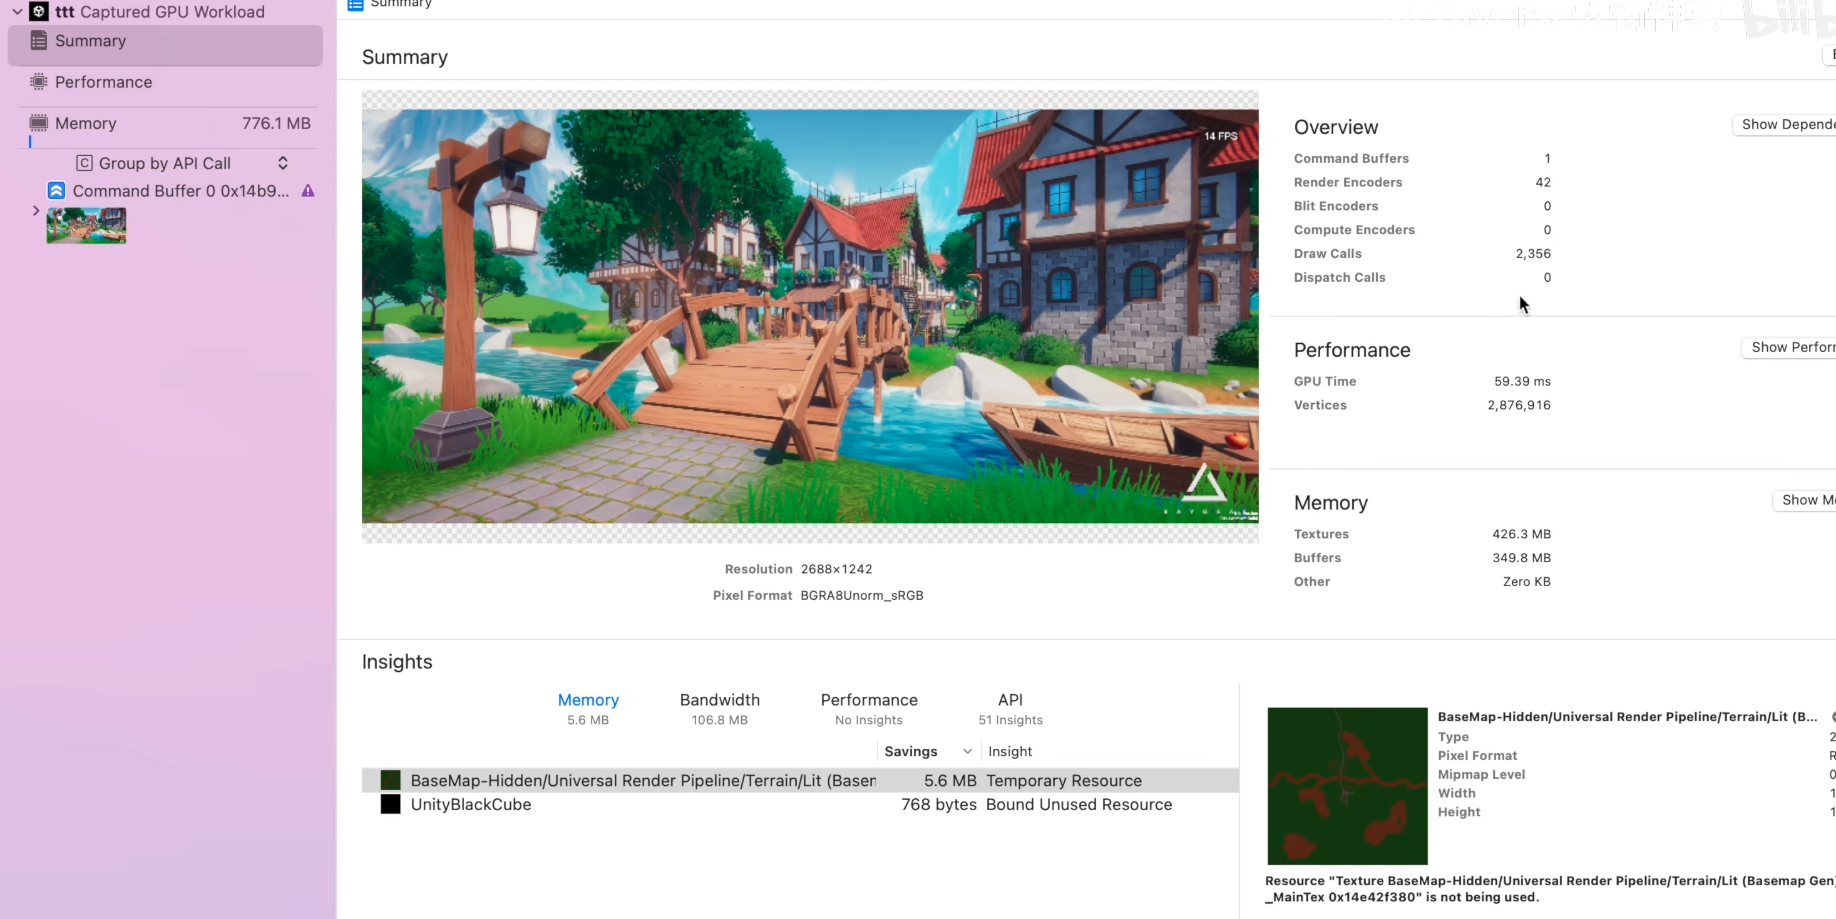Image resolution: width=1836 pixels, height=919 pixels.
Task: Click the large captured frame preview image
Action: 810,316
